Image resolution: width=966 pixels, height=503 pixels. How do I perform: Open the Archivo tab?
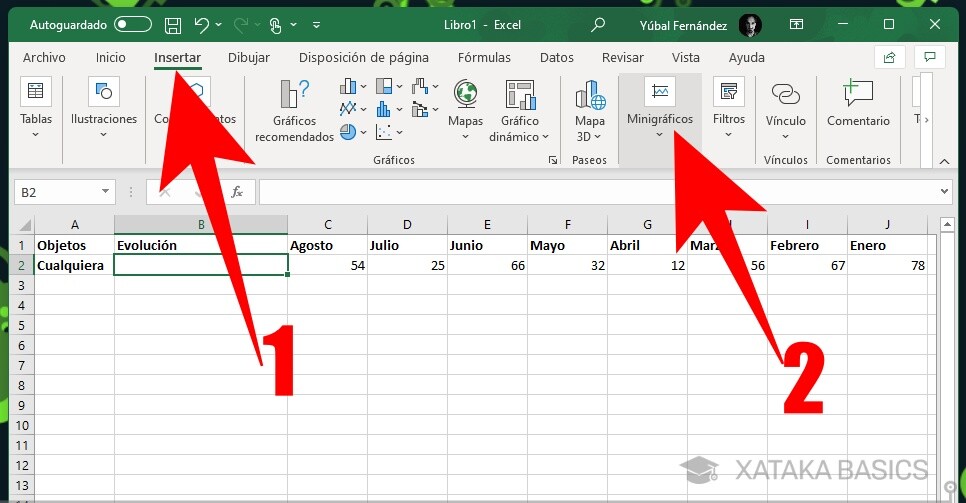point(44,57)
